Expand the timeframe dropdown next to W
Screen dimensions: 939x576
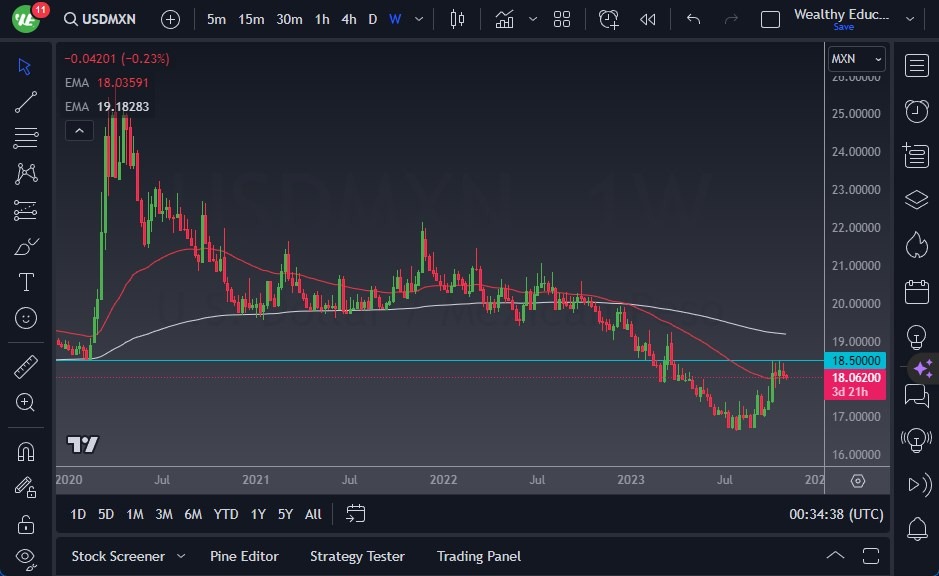pyautogui.click(x=418, y=18)
